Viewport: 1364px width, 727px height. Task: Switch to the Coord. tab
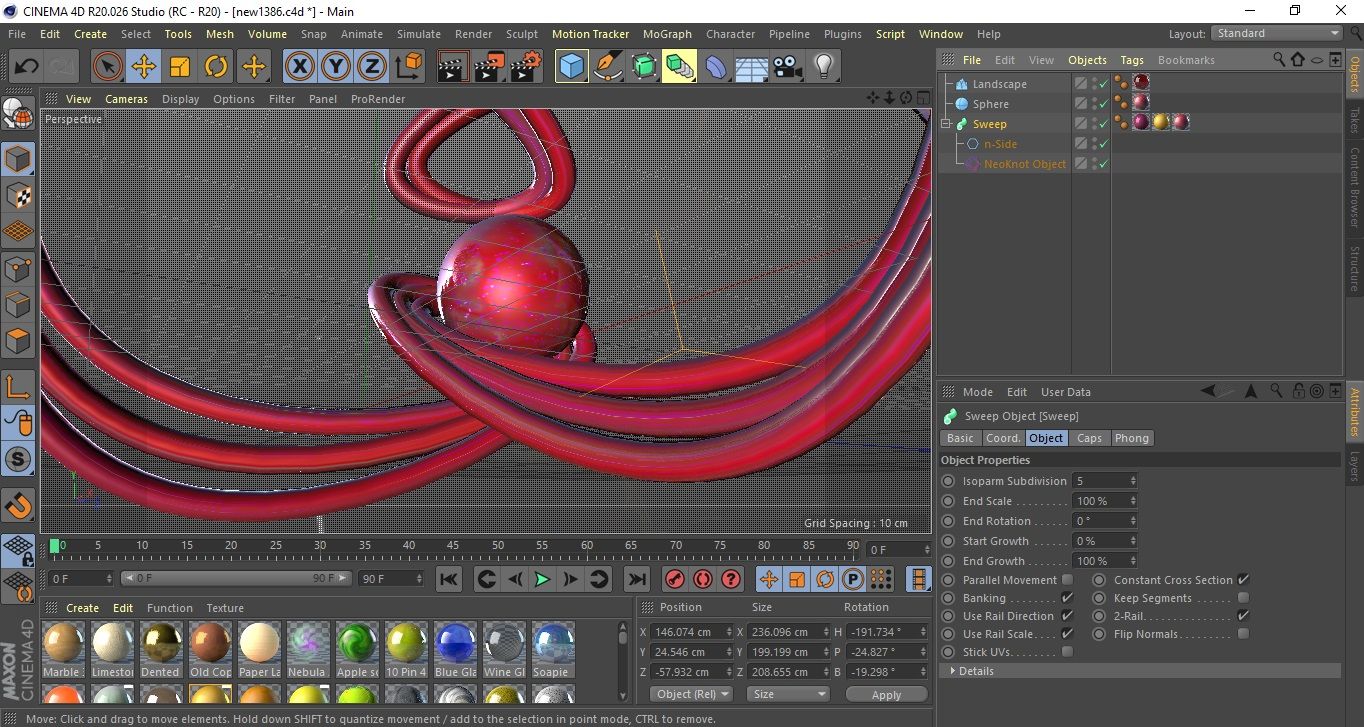1003,438
